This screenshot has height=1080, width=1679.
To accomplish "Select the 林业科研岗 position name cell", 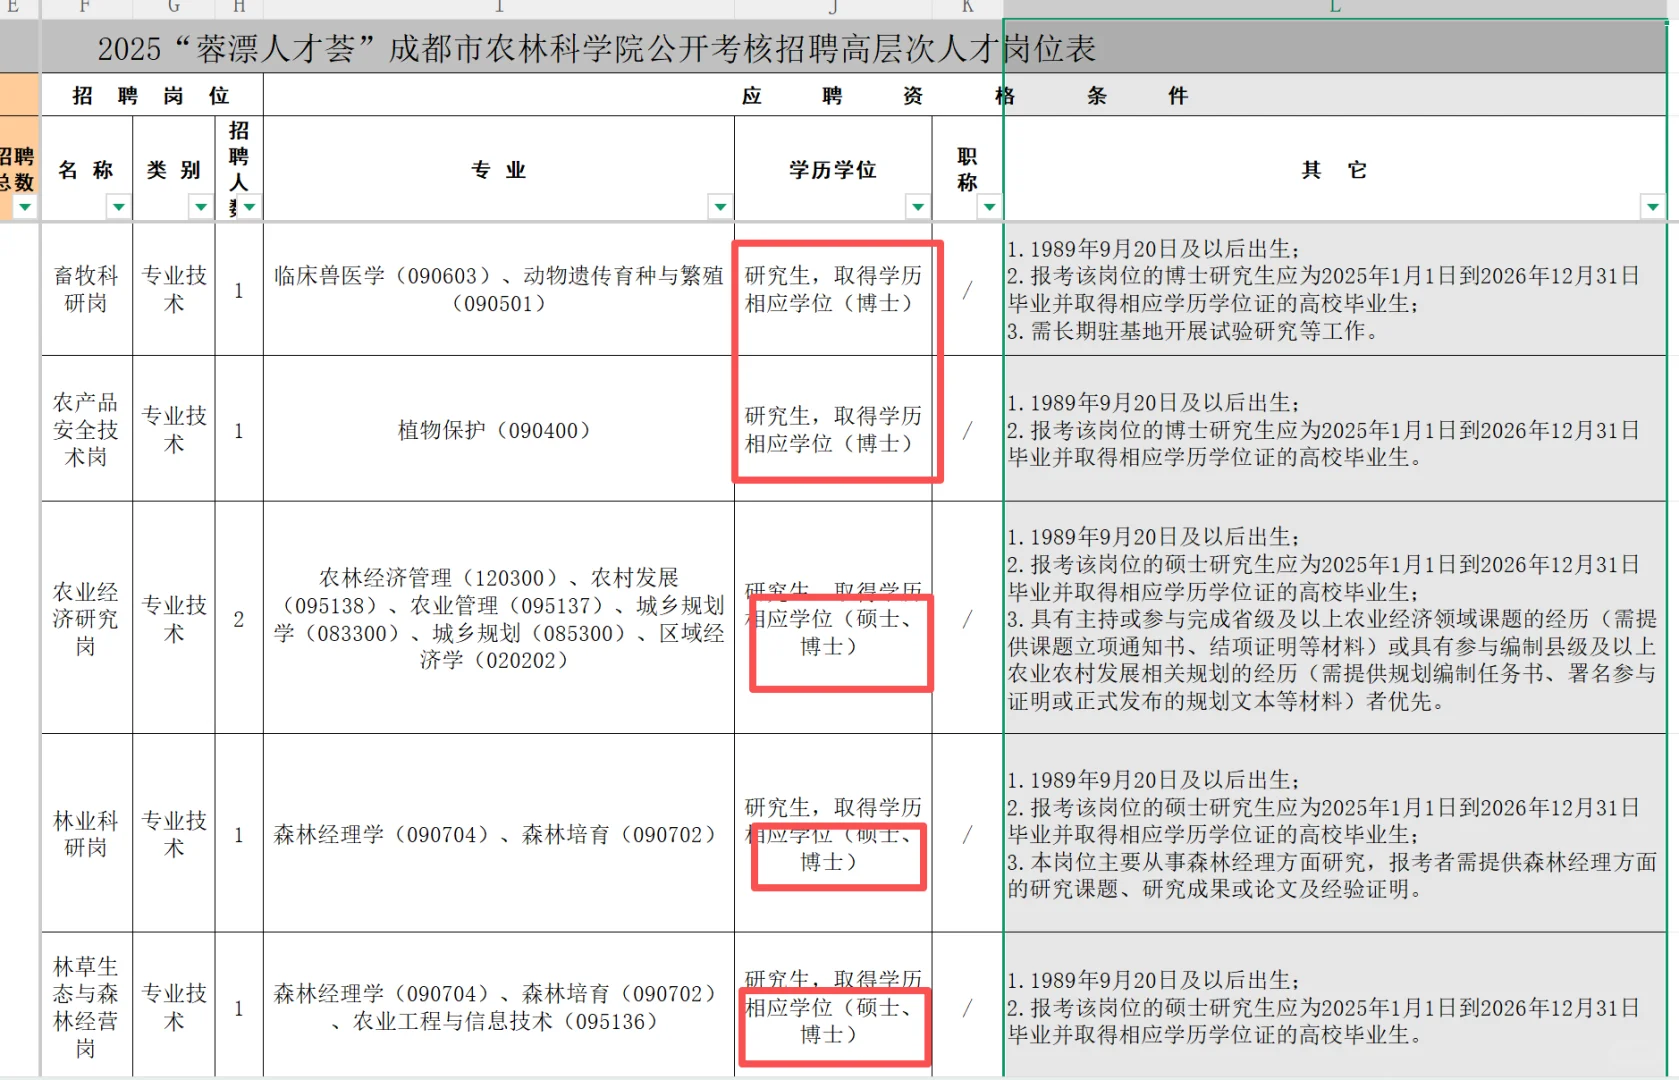I will click(x=87, y=834).
